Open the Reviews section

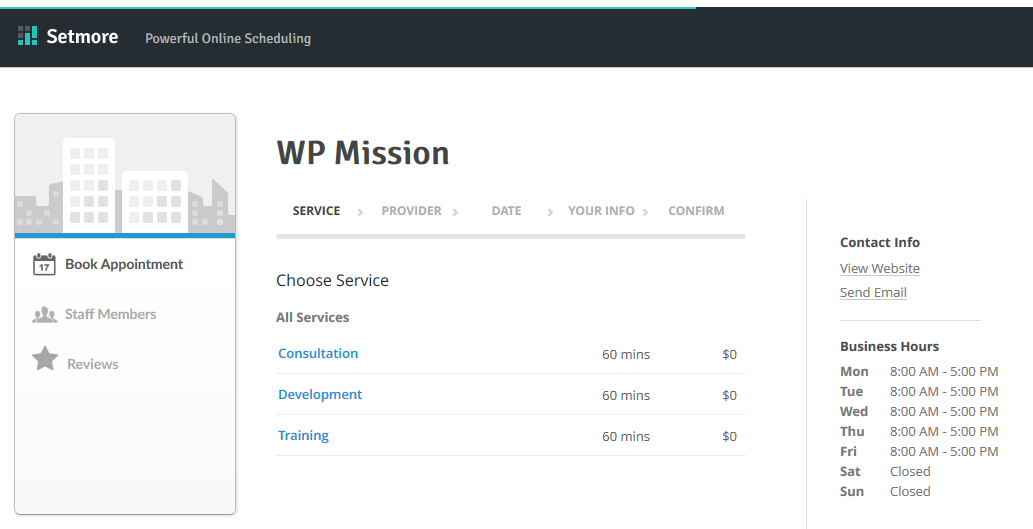93,364
